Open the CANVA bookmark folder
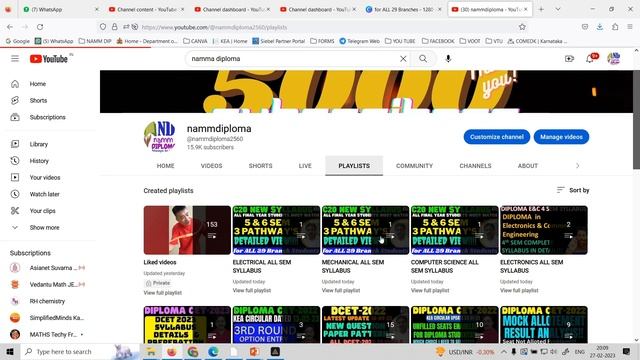640x360 pixels. pos(195,41)
